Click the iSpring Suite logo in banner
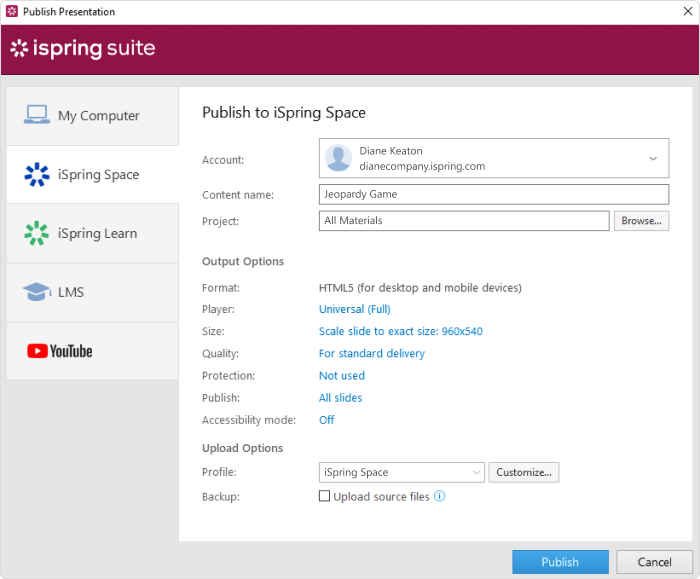 coord(83,48)
